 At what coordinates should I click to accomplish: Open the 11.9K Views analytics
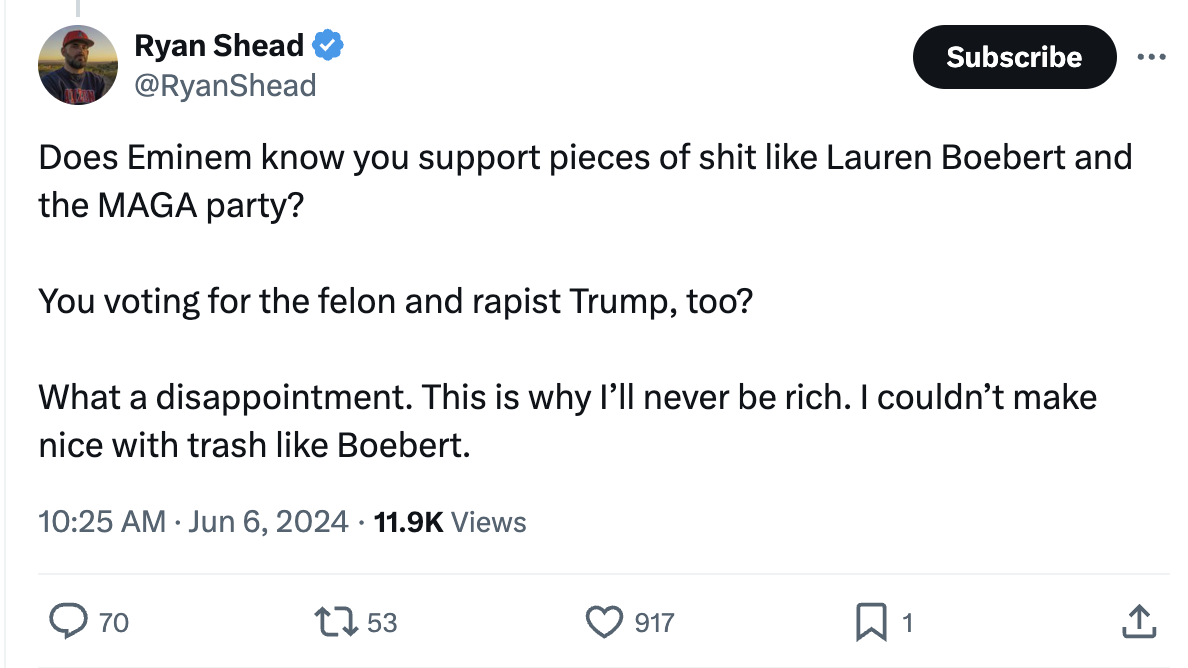pos(449,521)
